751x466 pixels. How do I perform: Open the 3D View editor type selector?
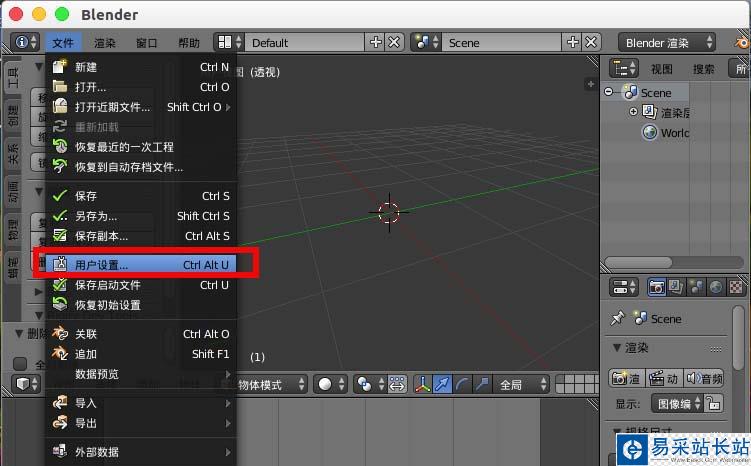[x=26, y=384]
